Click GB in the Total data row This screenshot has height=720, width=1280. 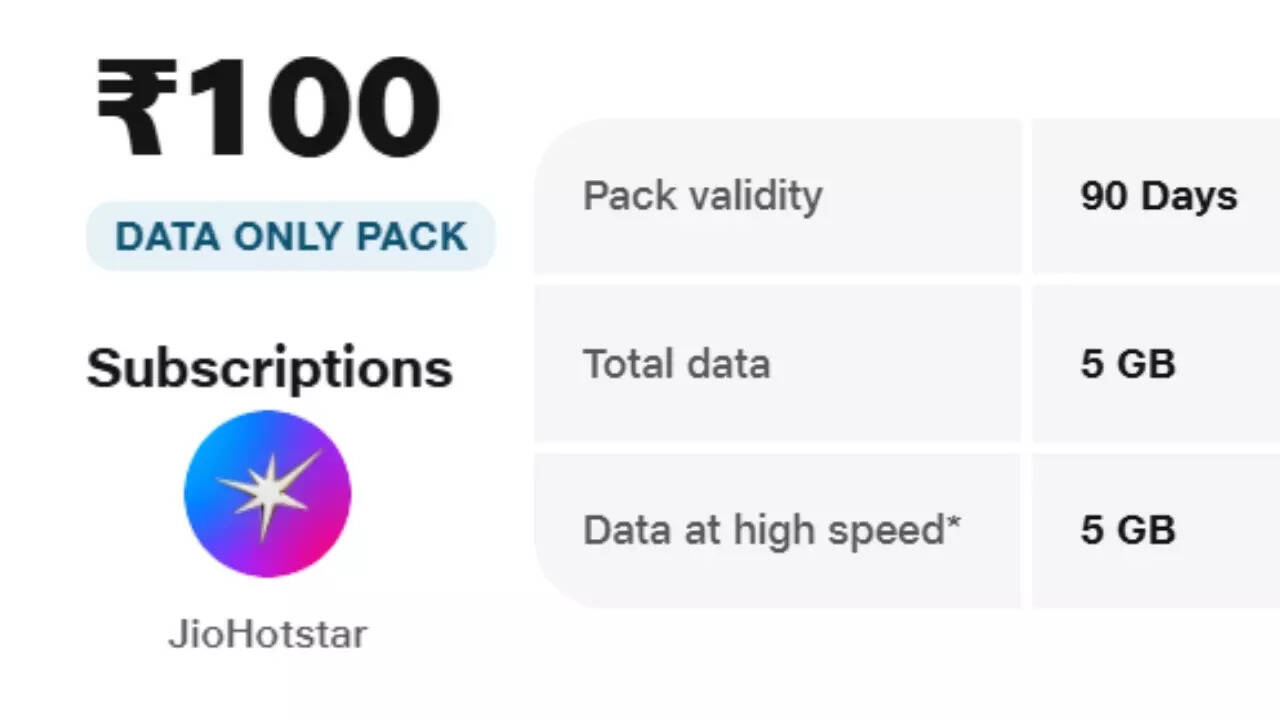[1145, 363]
